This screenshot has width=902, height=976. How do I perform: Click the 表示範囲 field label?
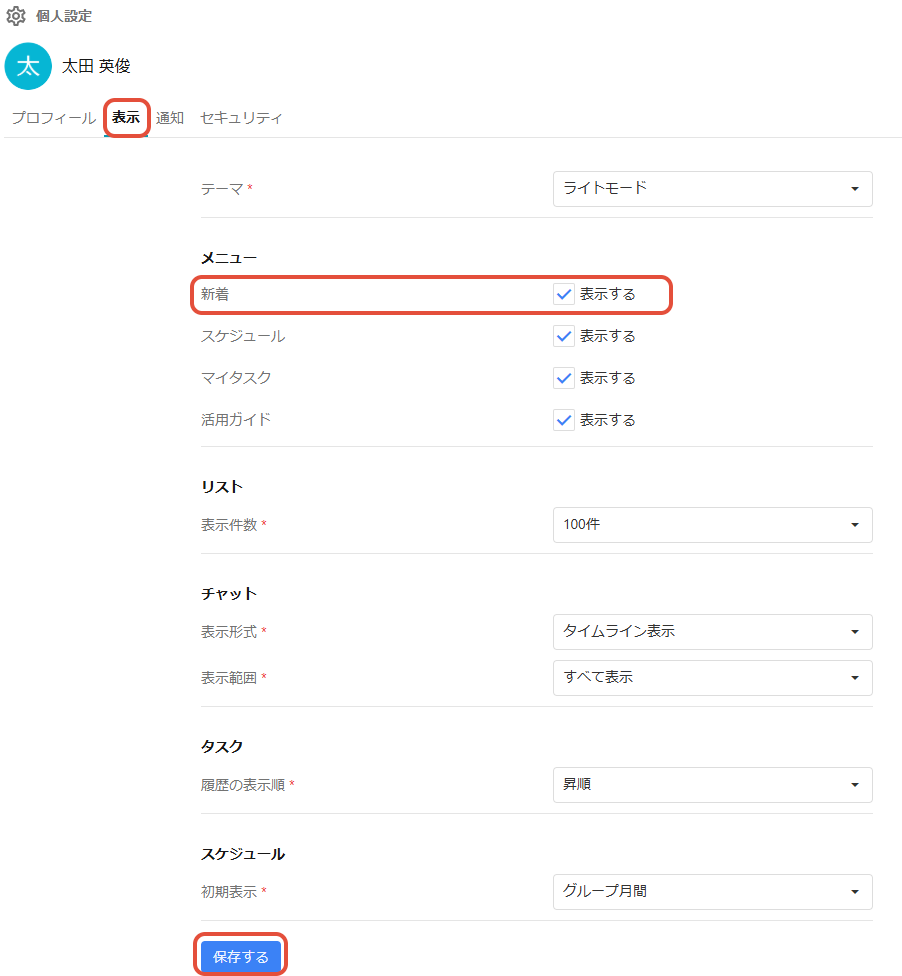click(229, 678)
